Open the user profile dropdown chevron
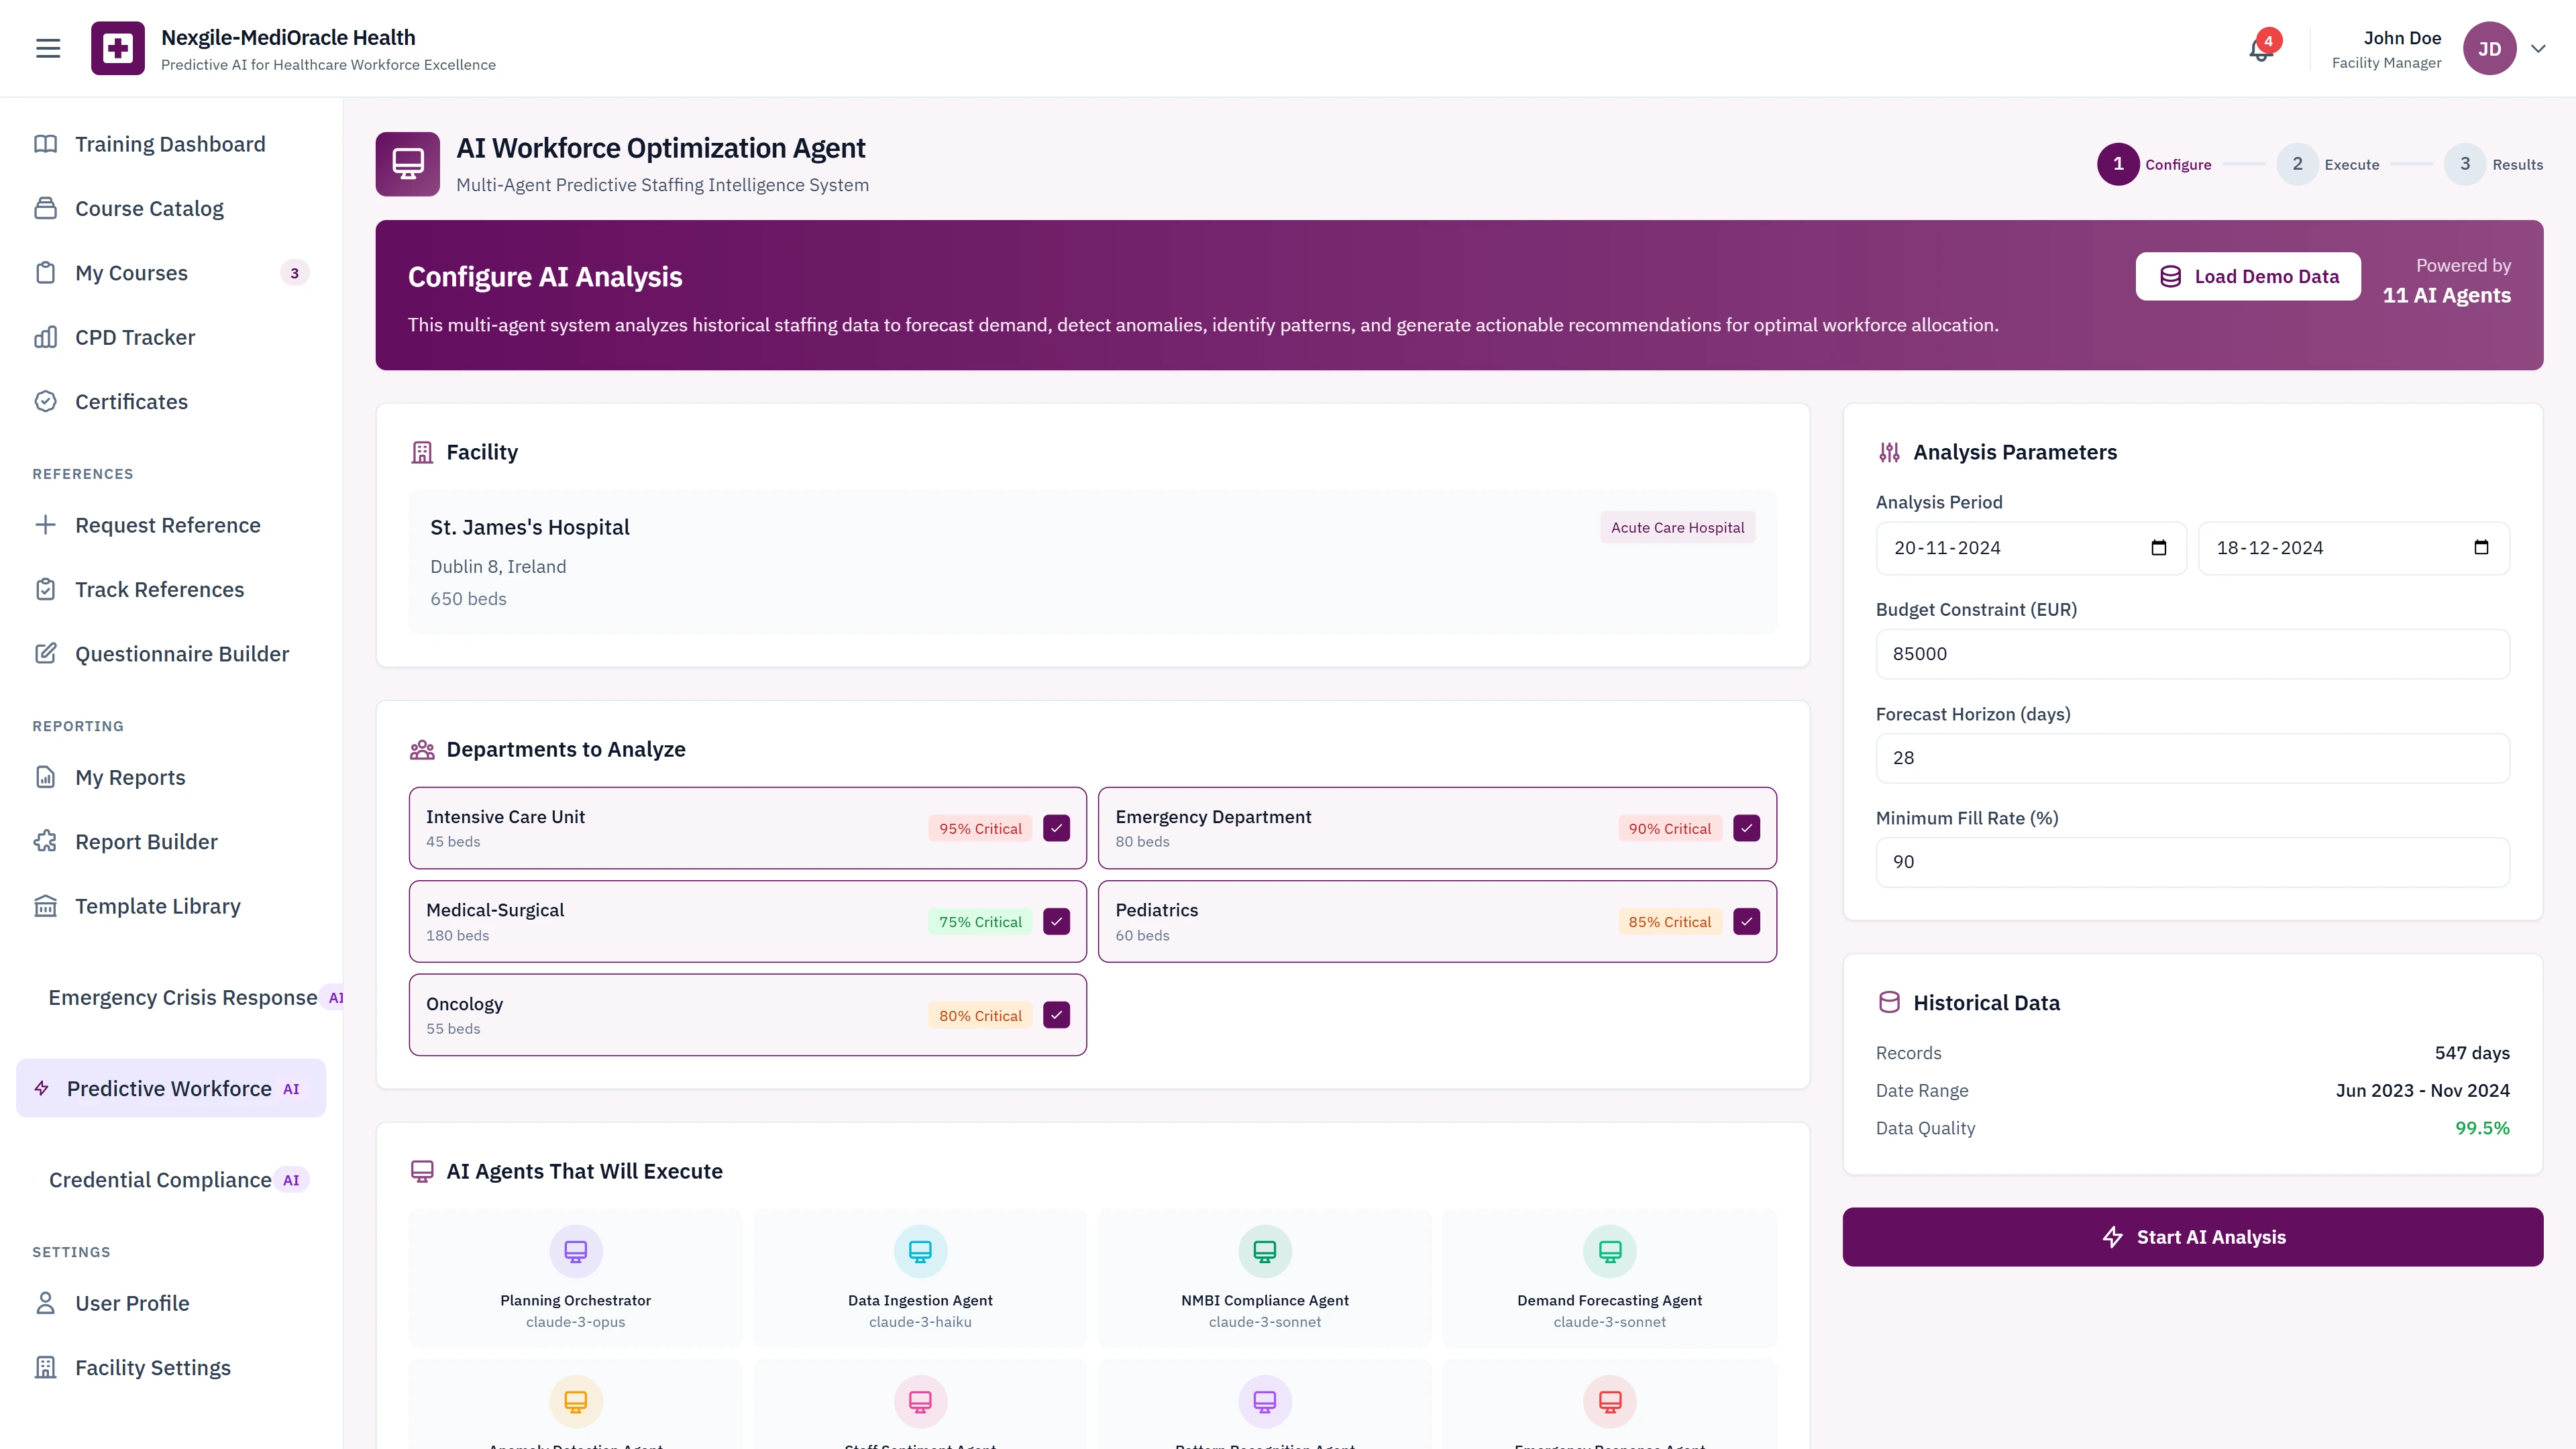The image size is (2576, 1449). [x=2538, y=48]
